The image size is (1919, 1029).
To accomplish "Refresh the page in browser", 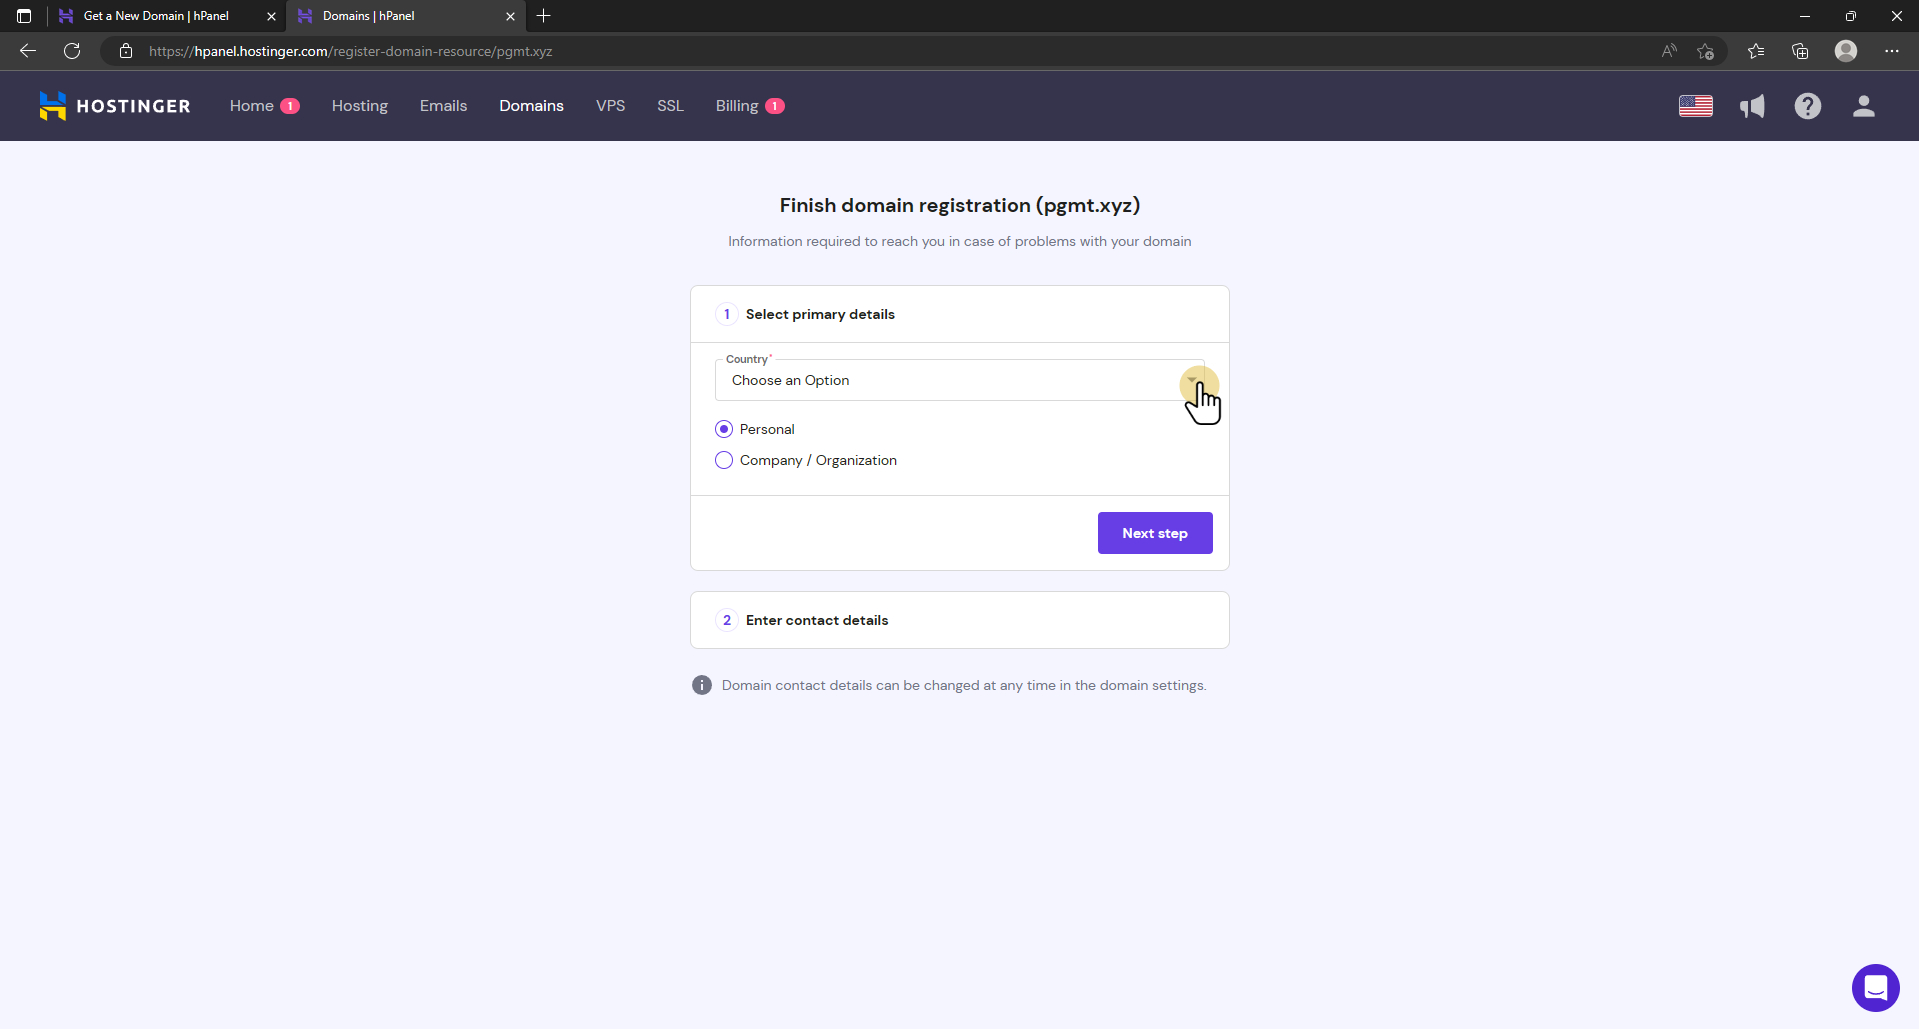I will [72, 51].
